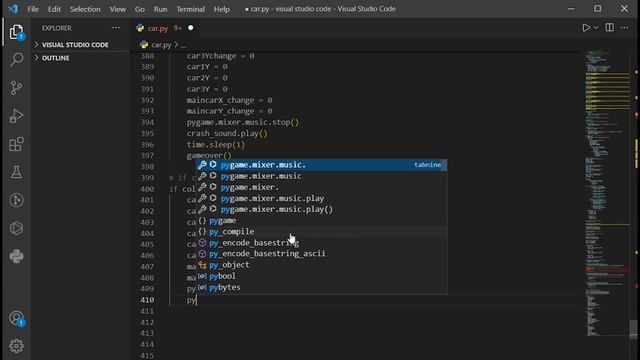Select the py_object suggestion
Screen dimensions: 640x360
(322, 265)
